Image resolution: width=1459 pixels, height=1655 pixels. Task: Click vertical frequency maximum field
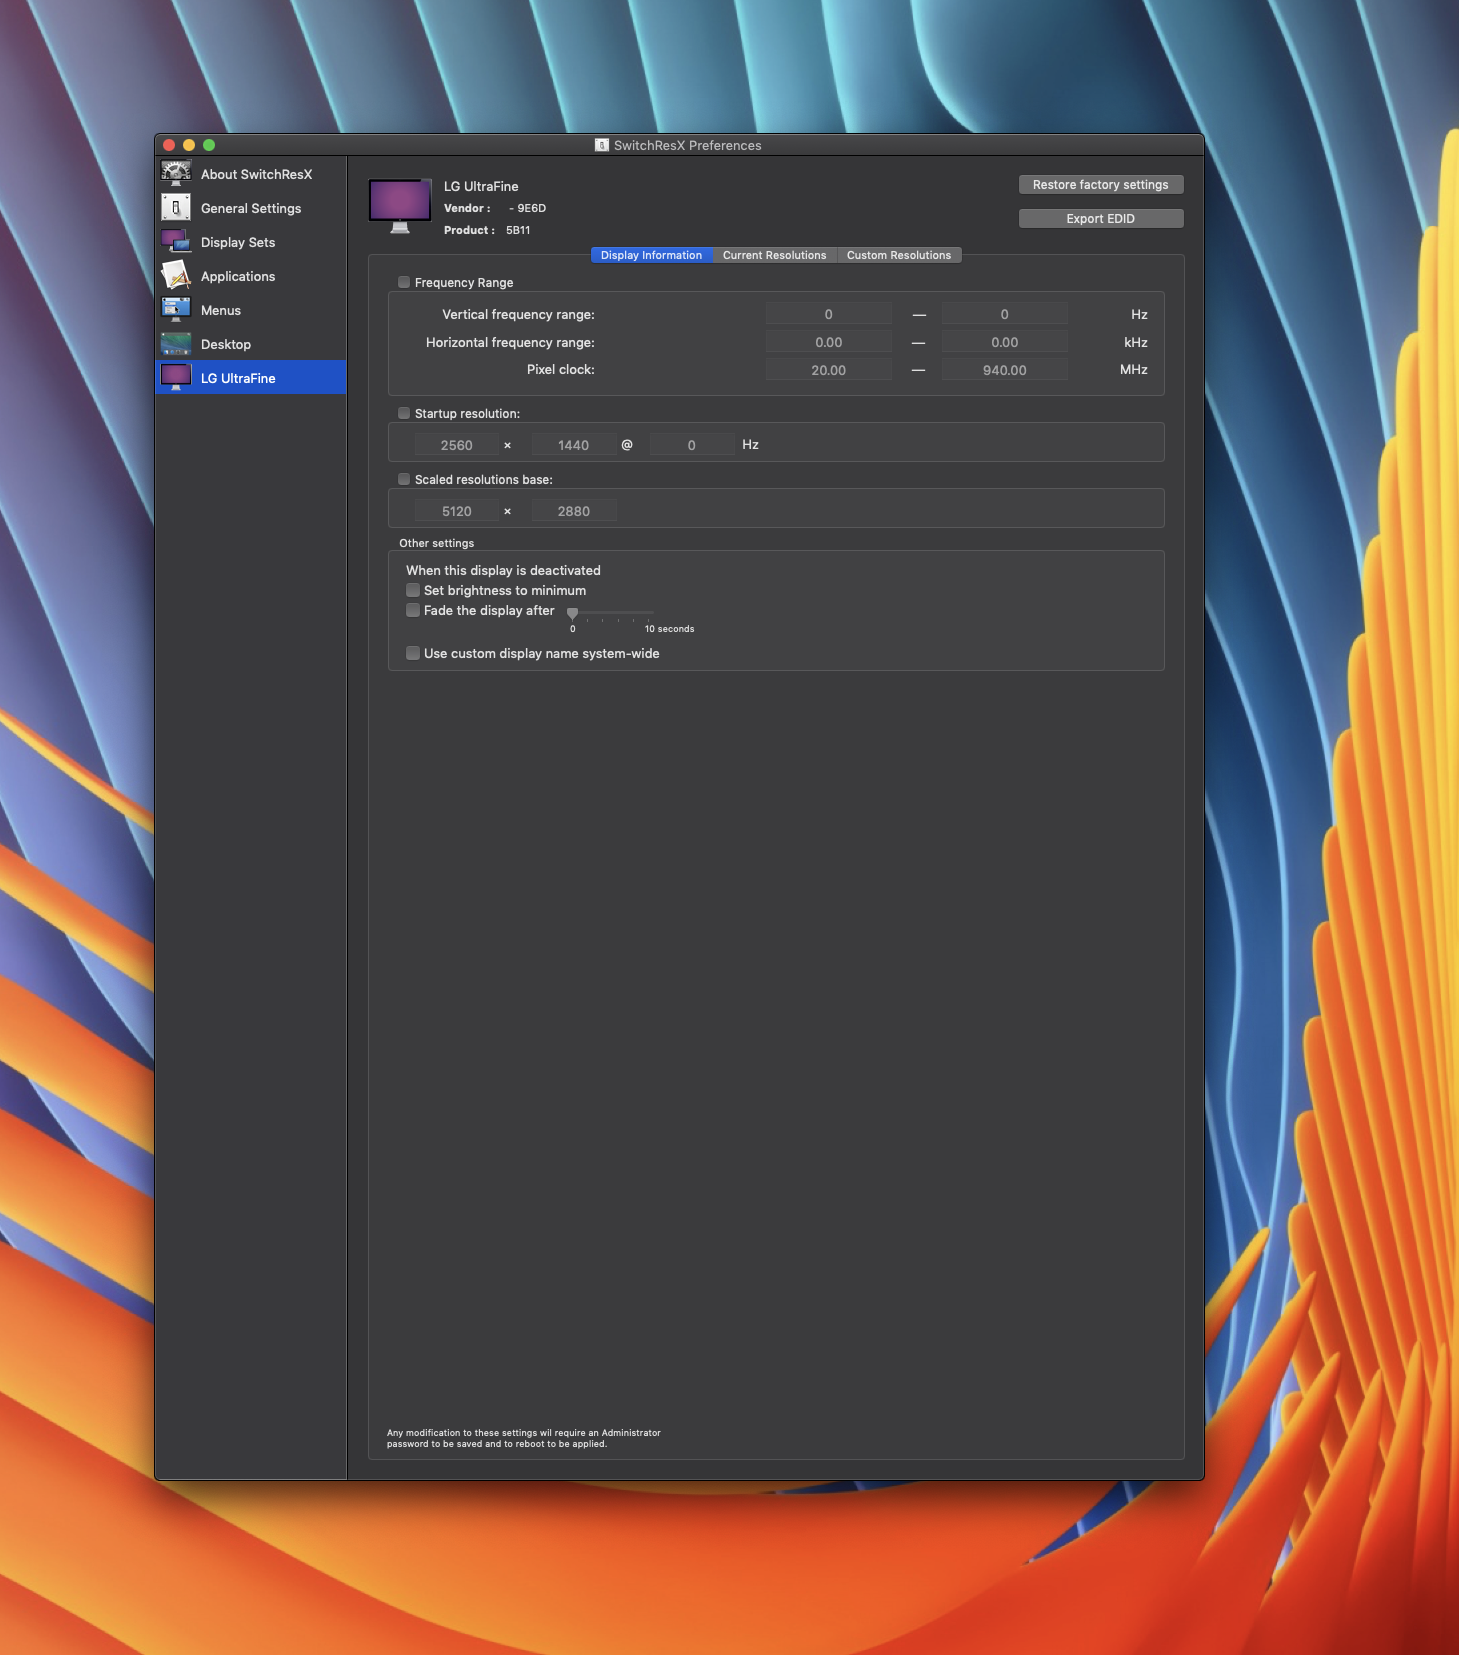click(x=1004, y=314)
